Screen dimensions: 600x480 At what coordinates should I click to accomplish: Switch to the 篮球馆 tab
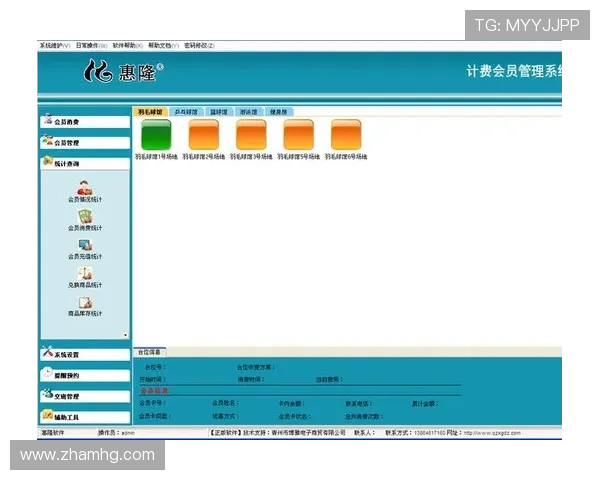[x=219, y=112]
